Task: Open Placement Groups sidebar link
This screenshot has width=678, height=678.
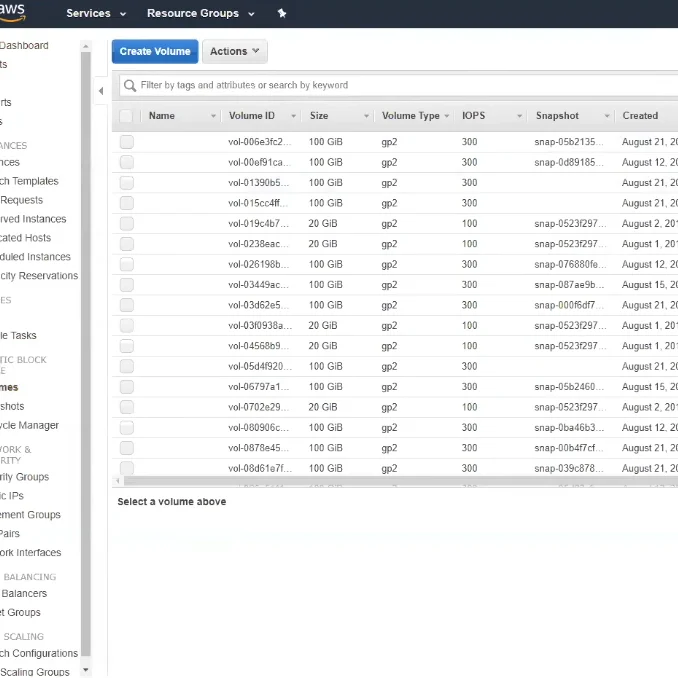Action: tap(30, 515)
